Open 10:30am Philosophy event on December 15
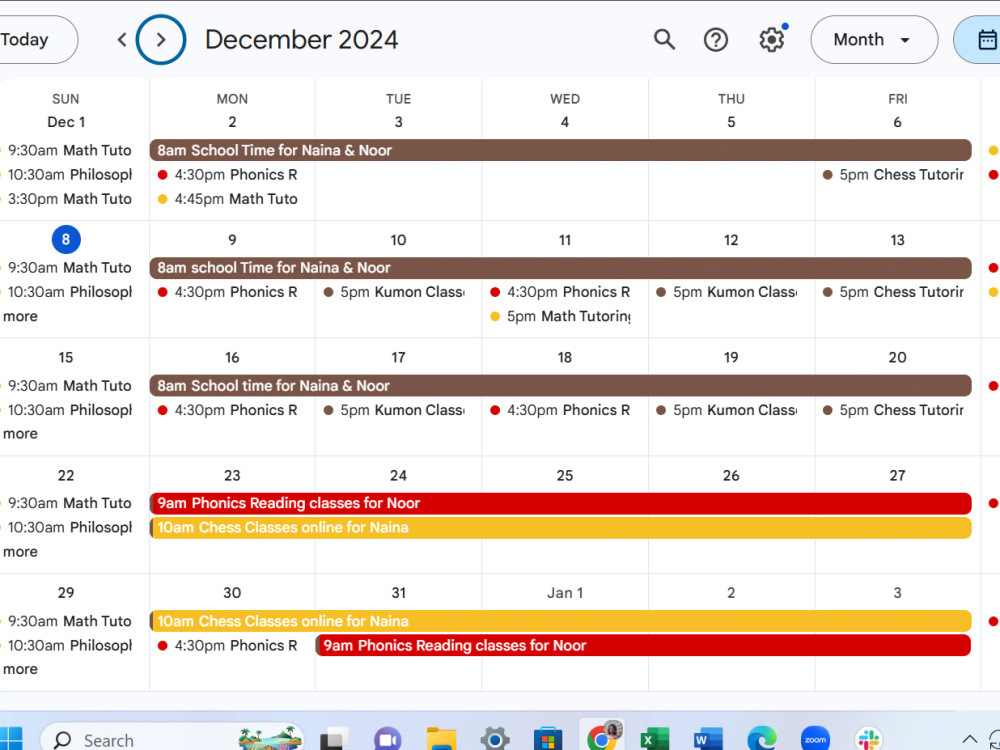Screen dimensions: 1000x750 [x=68, y=410]
